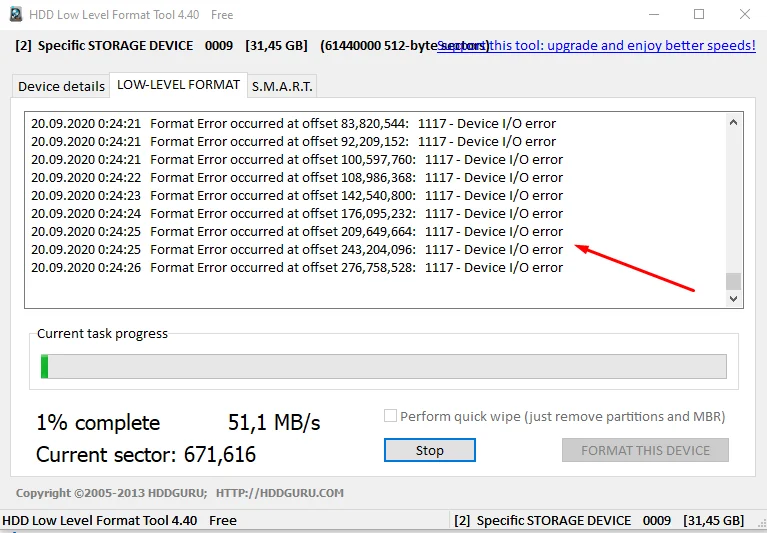Image resolution: width=767 pixels, height=533 pixels.
Task: Click the HTTP://HDDGURU.COM footer text
Action: pos(280,493)
